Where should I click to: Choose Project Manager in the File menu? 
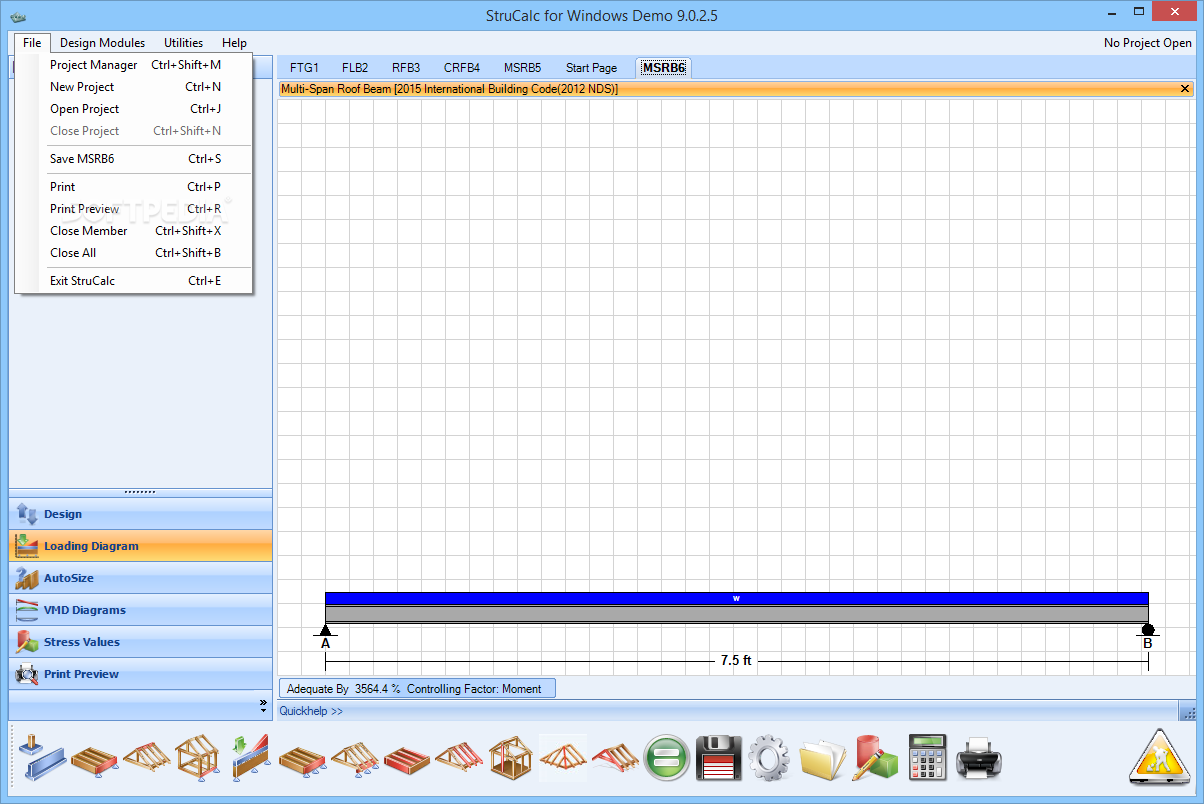134,65
